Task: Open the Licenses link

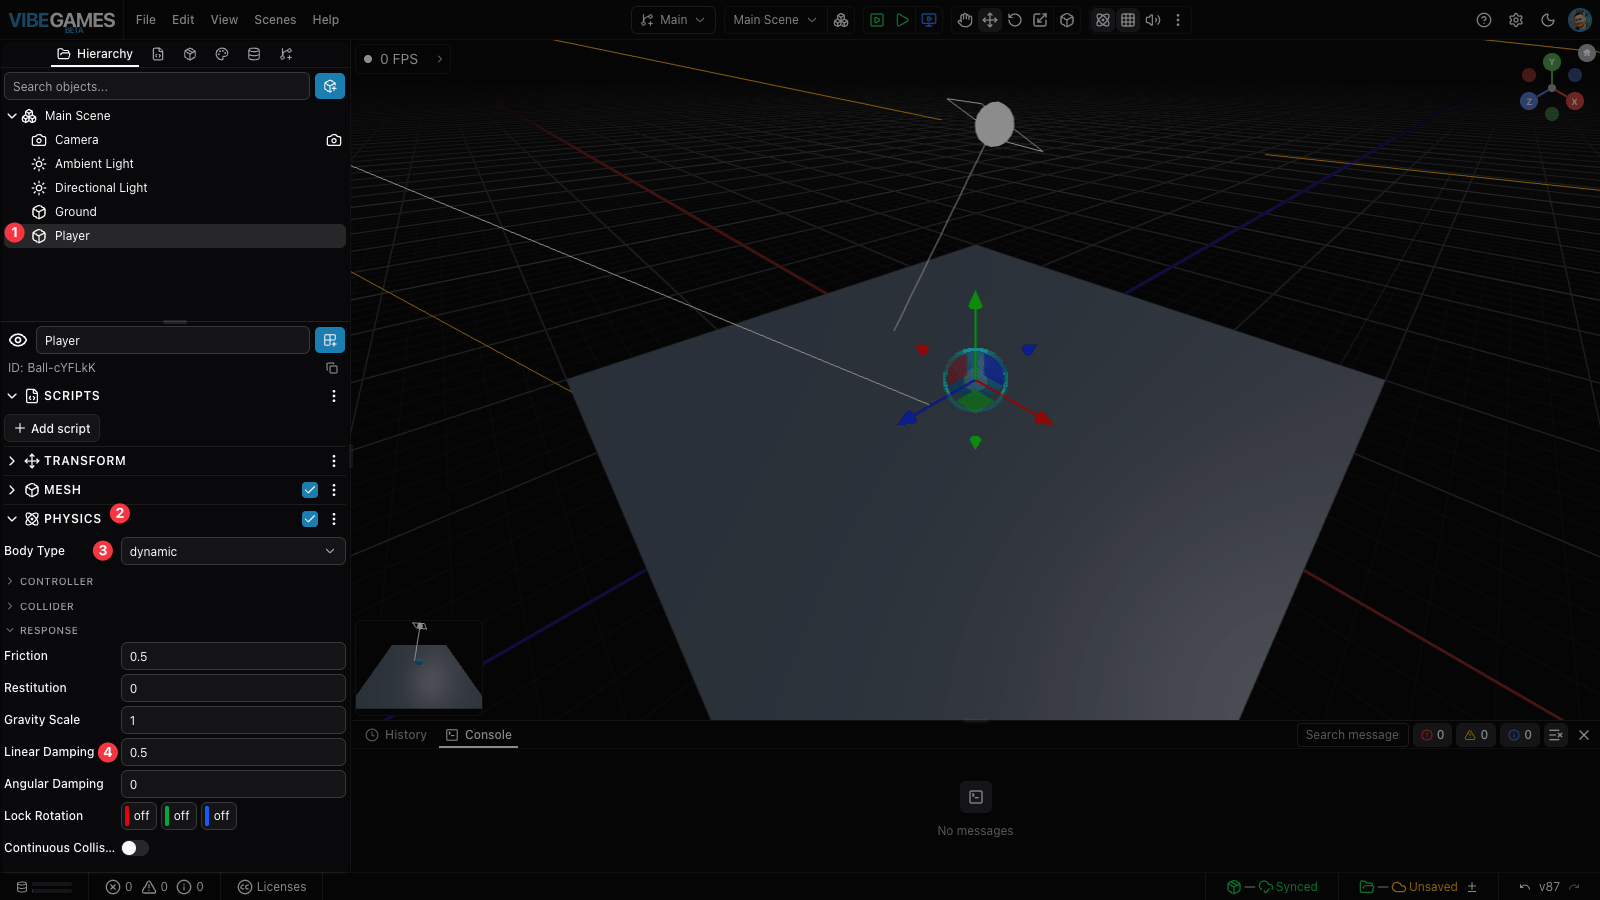Action: (272, 887)
